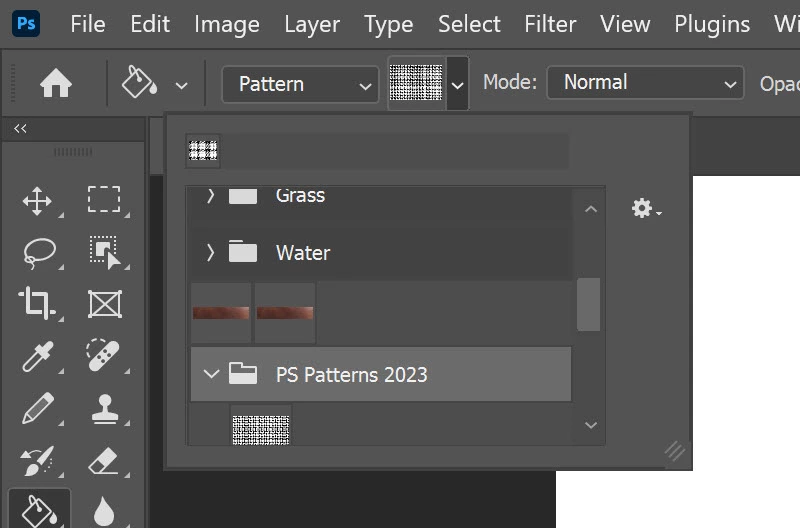Open the Filter menu

tap(550, 24)
